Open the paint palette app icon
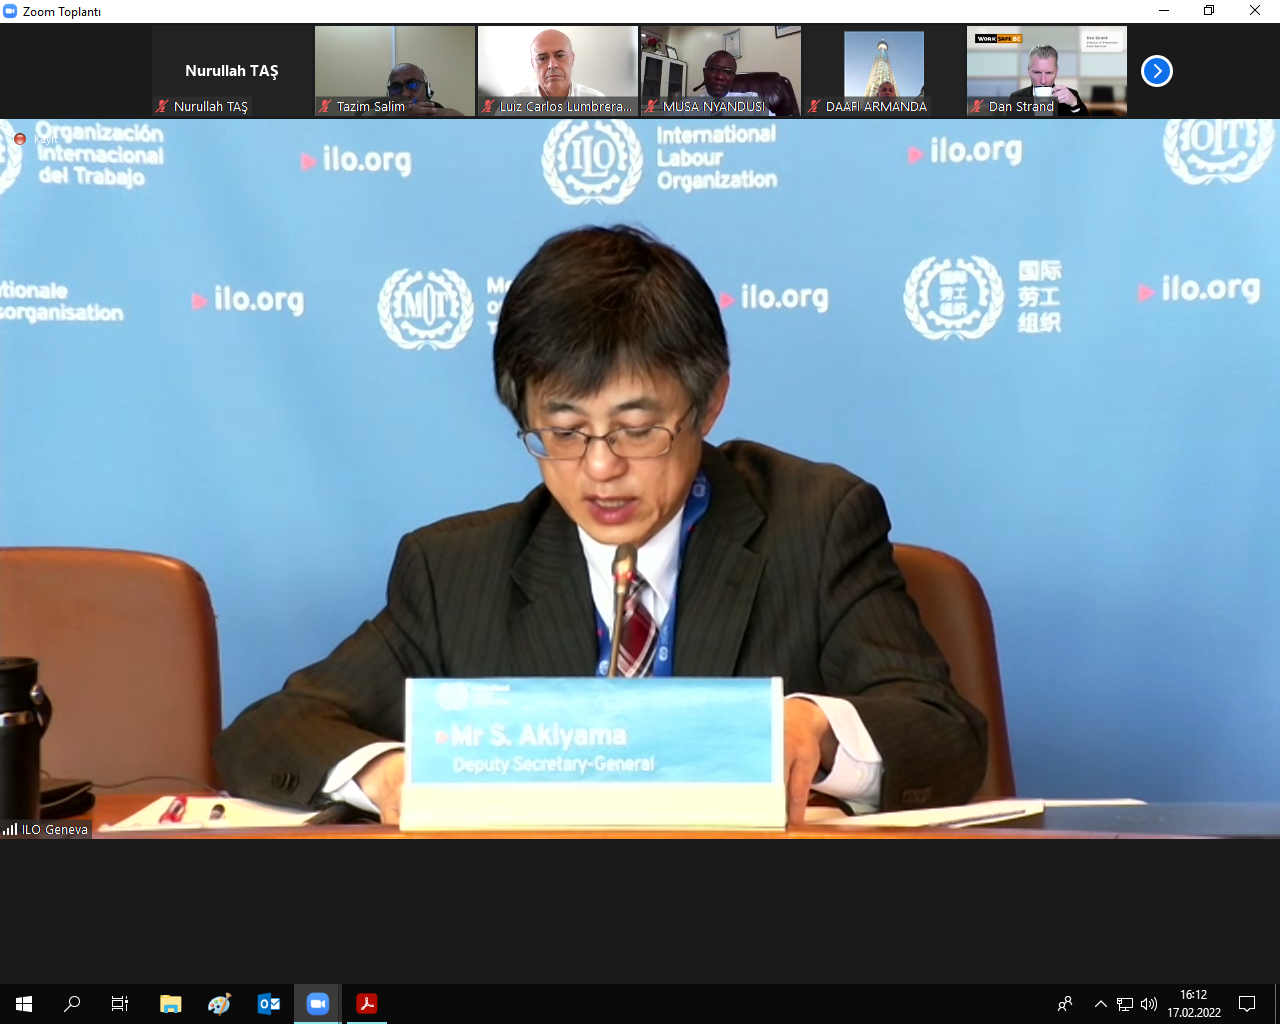The width and height of the screenshot is (1280, 1024). 220,1004
